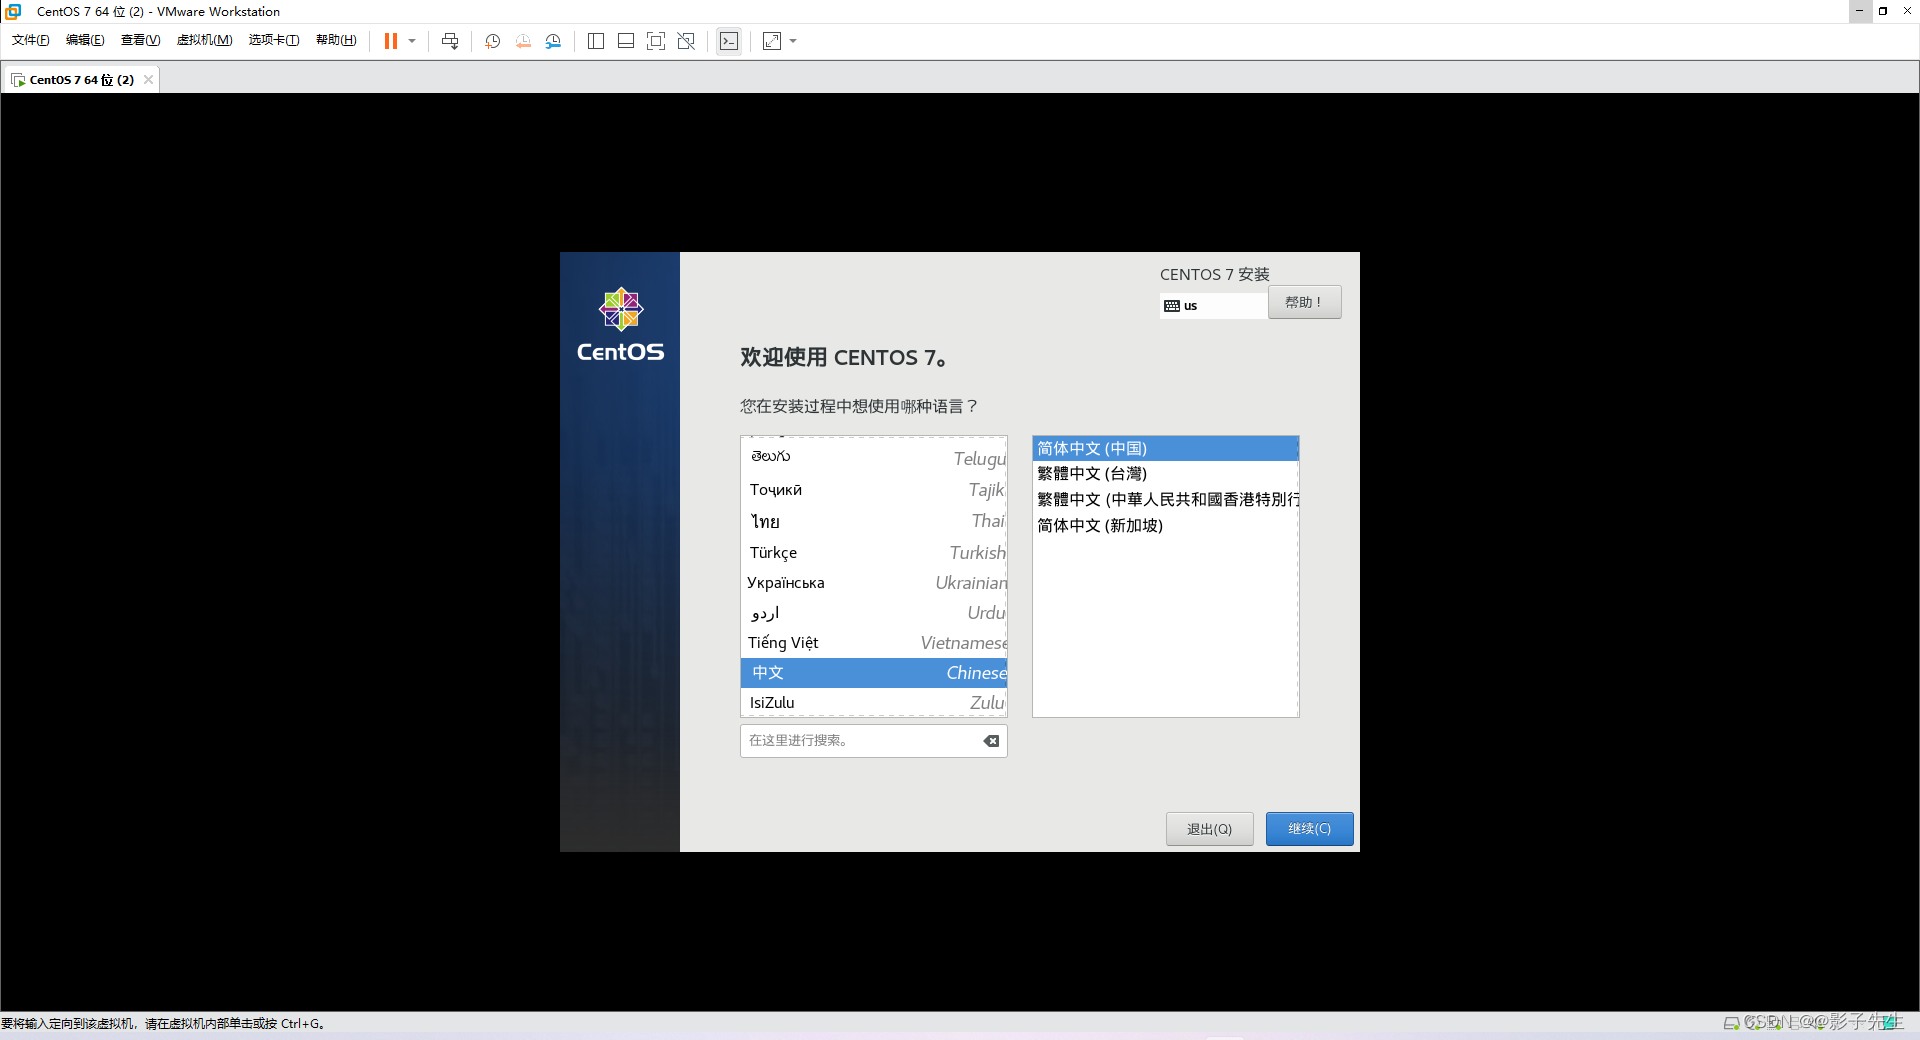This screenshot has width=1920, height=1040.
Task: Open the stretch display dropdown arrow
Action: coord(793,41)
